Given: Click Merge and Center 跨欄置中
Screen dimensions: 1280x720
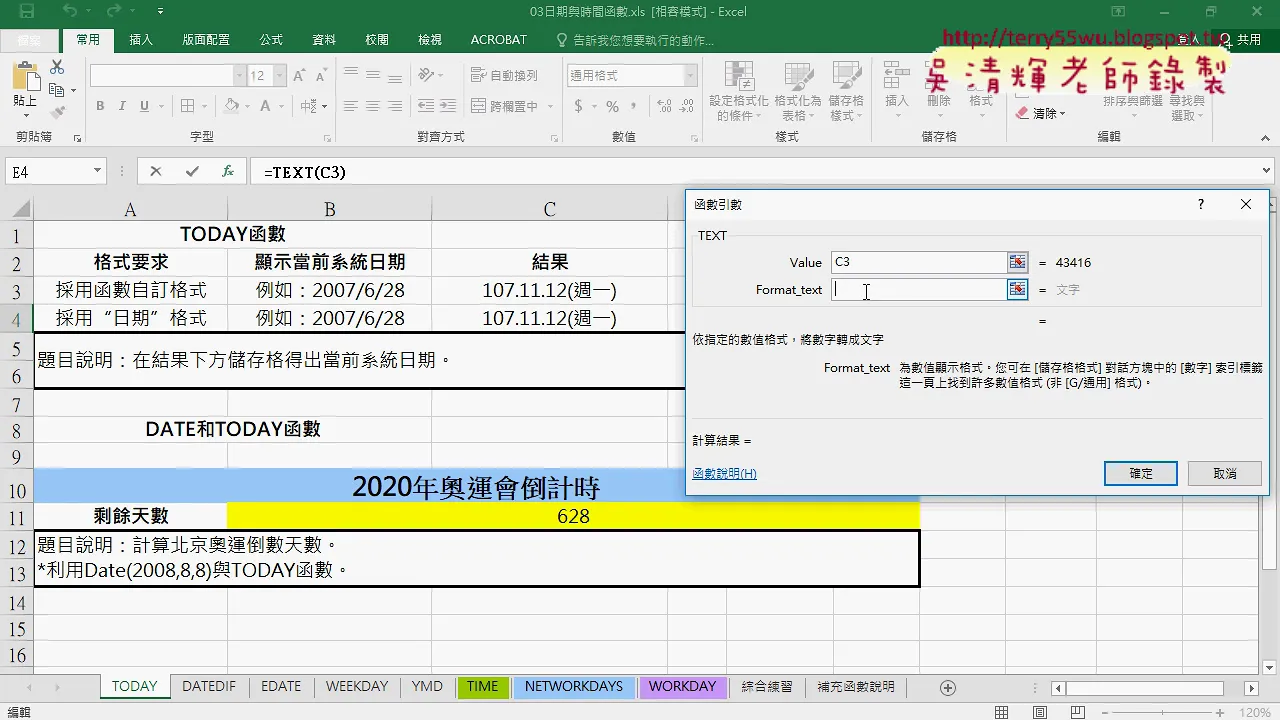Looking at the screenshot, I should 504,106.
